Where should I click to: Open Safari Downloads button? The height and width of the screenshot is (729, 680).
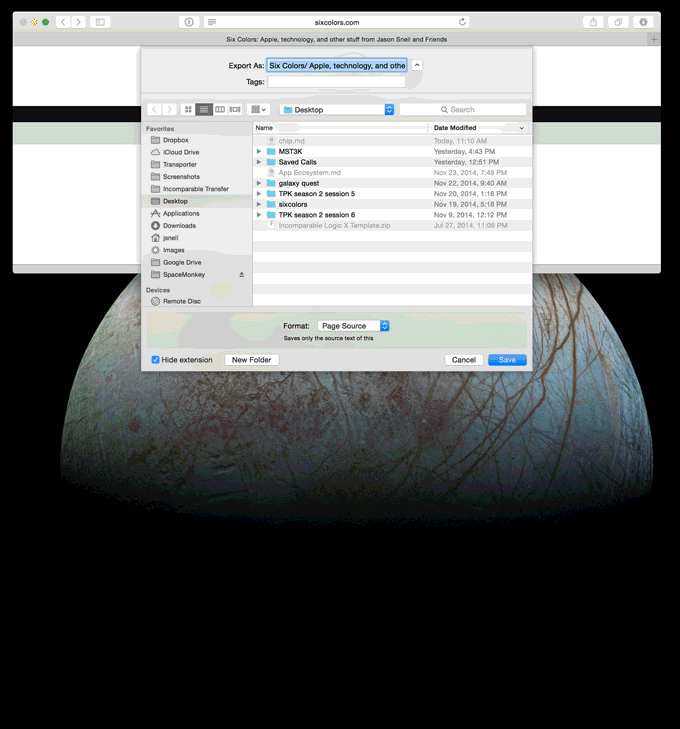tap(643, 22)
